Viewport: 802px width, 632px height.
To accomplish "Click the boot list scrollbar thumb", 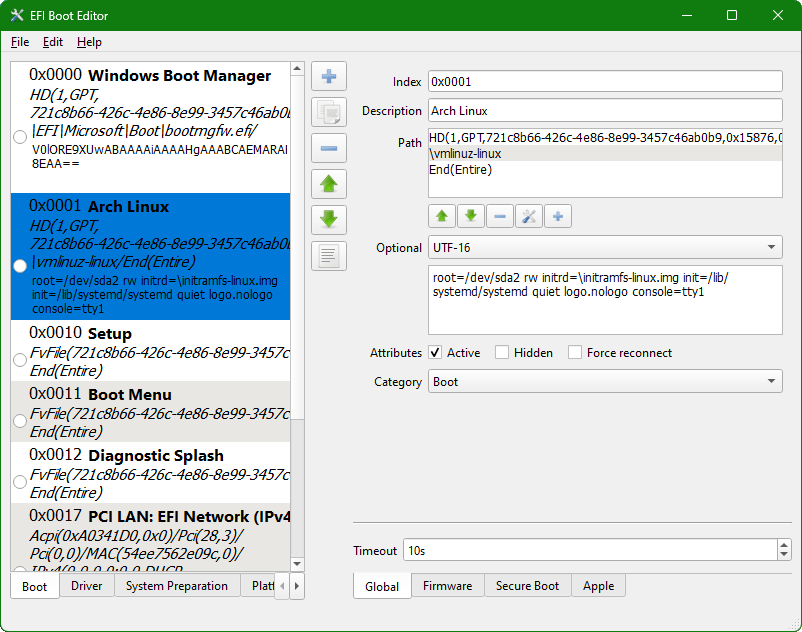I will pyautogui.click(x=297, y=248).
